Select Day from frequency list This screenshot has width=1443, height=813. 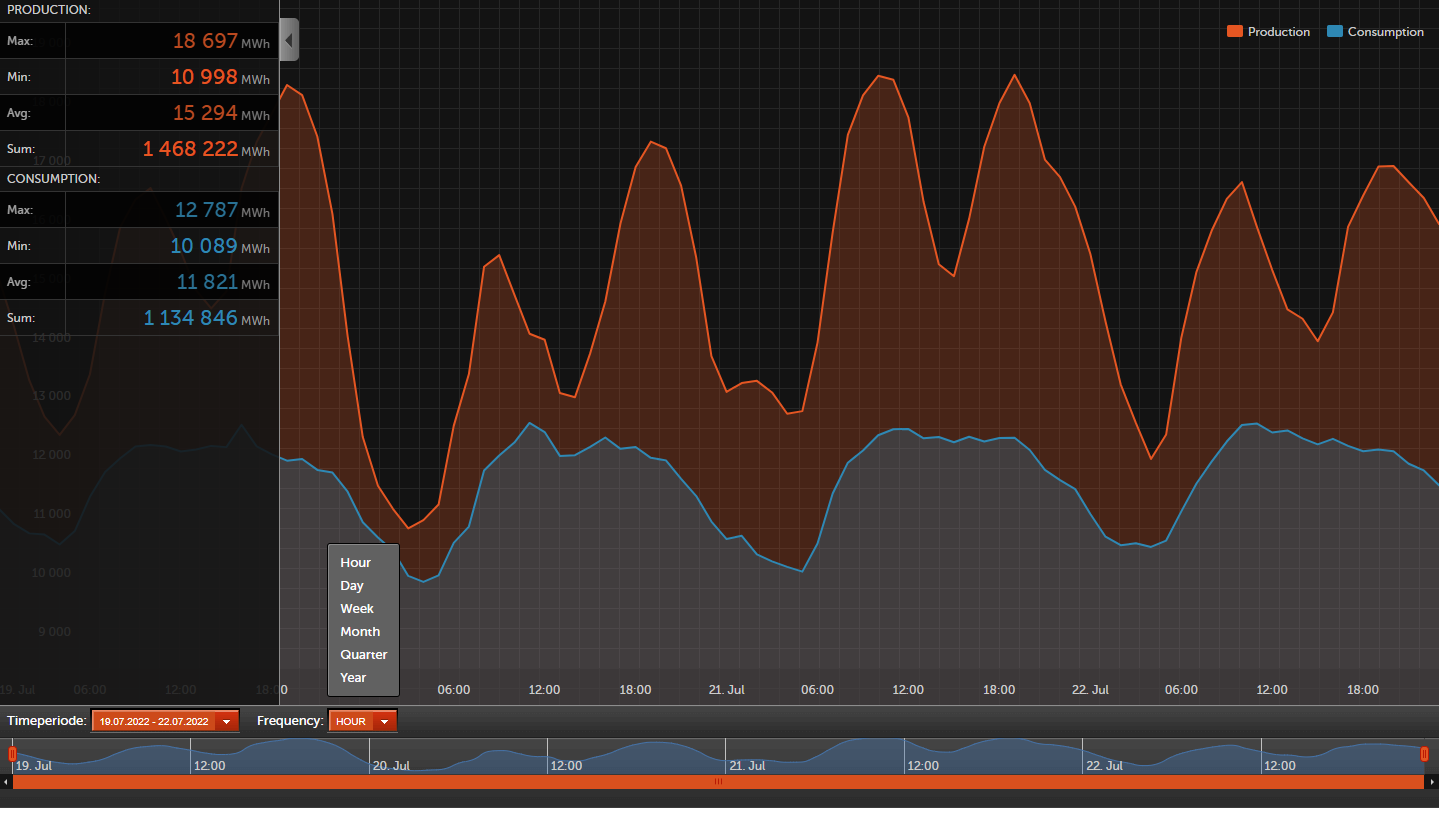coord(352,586)
